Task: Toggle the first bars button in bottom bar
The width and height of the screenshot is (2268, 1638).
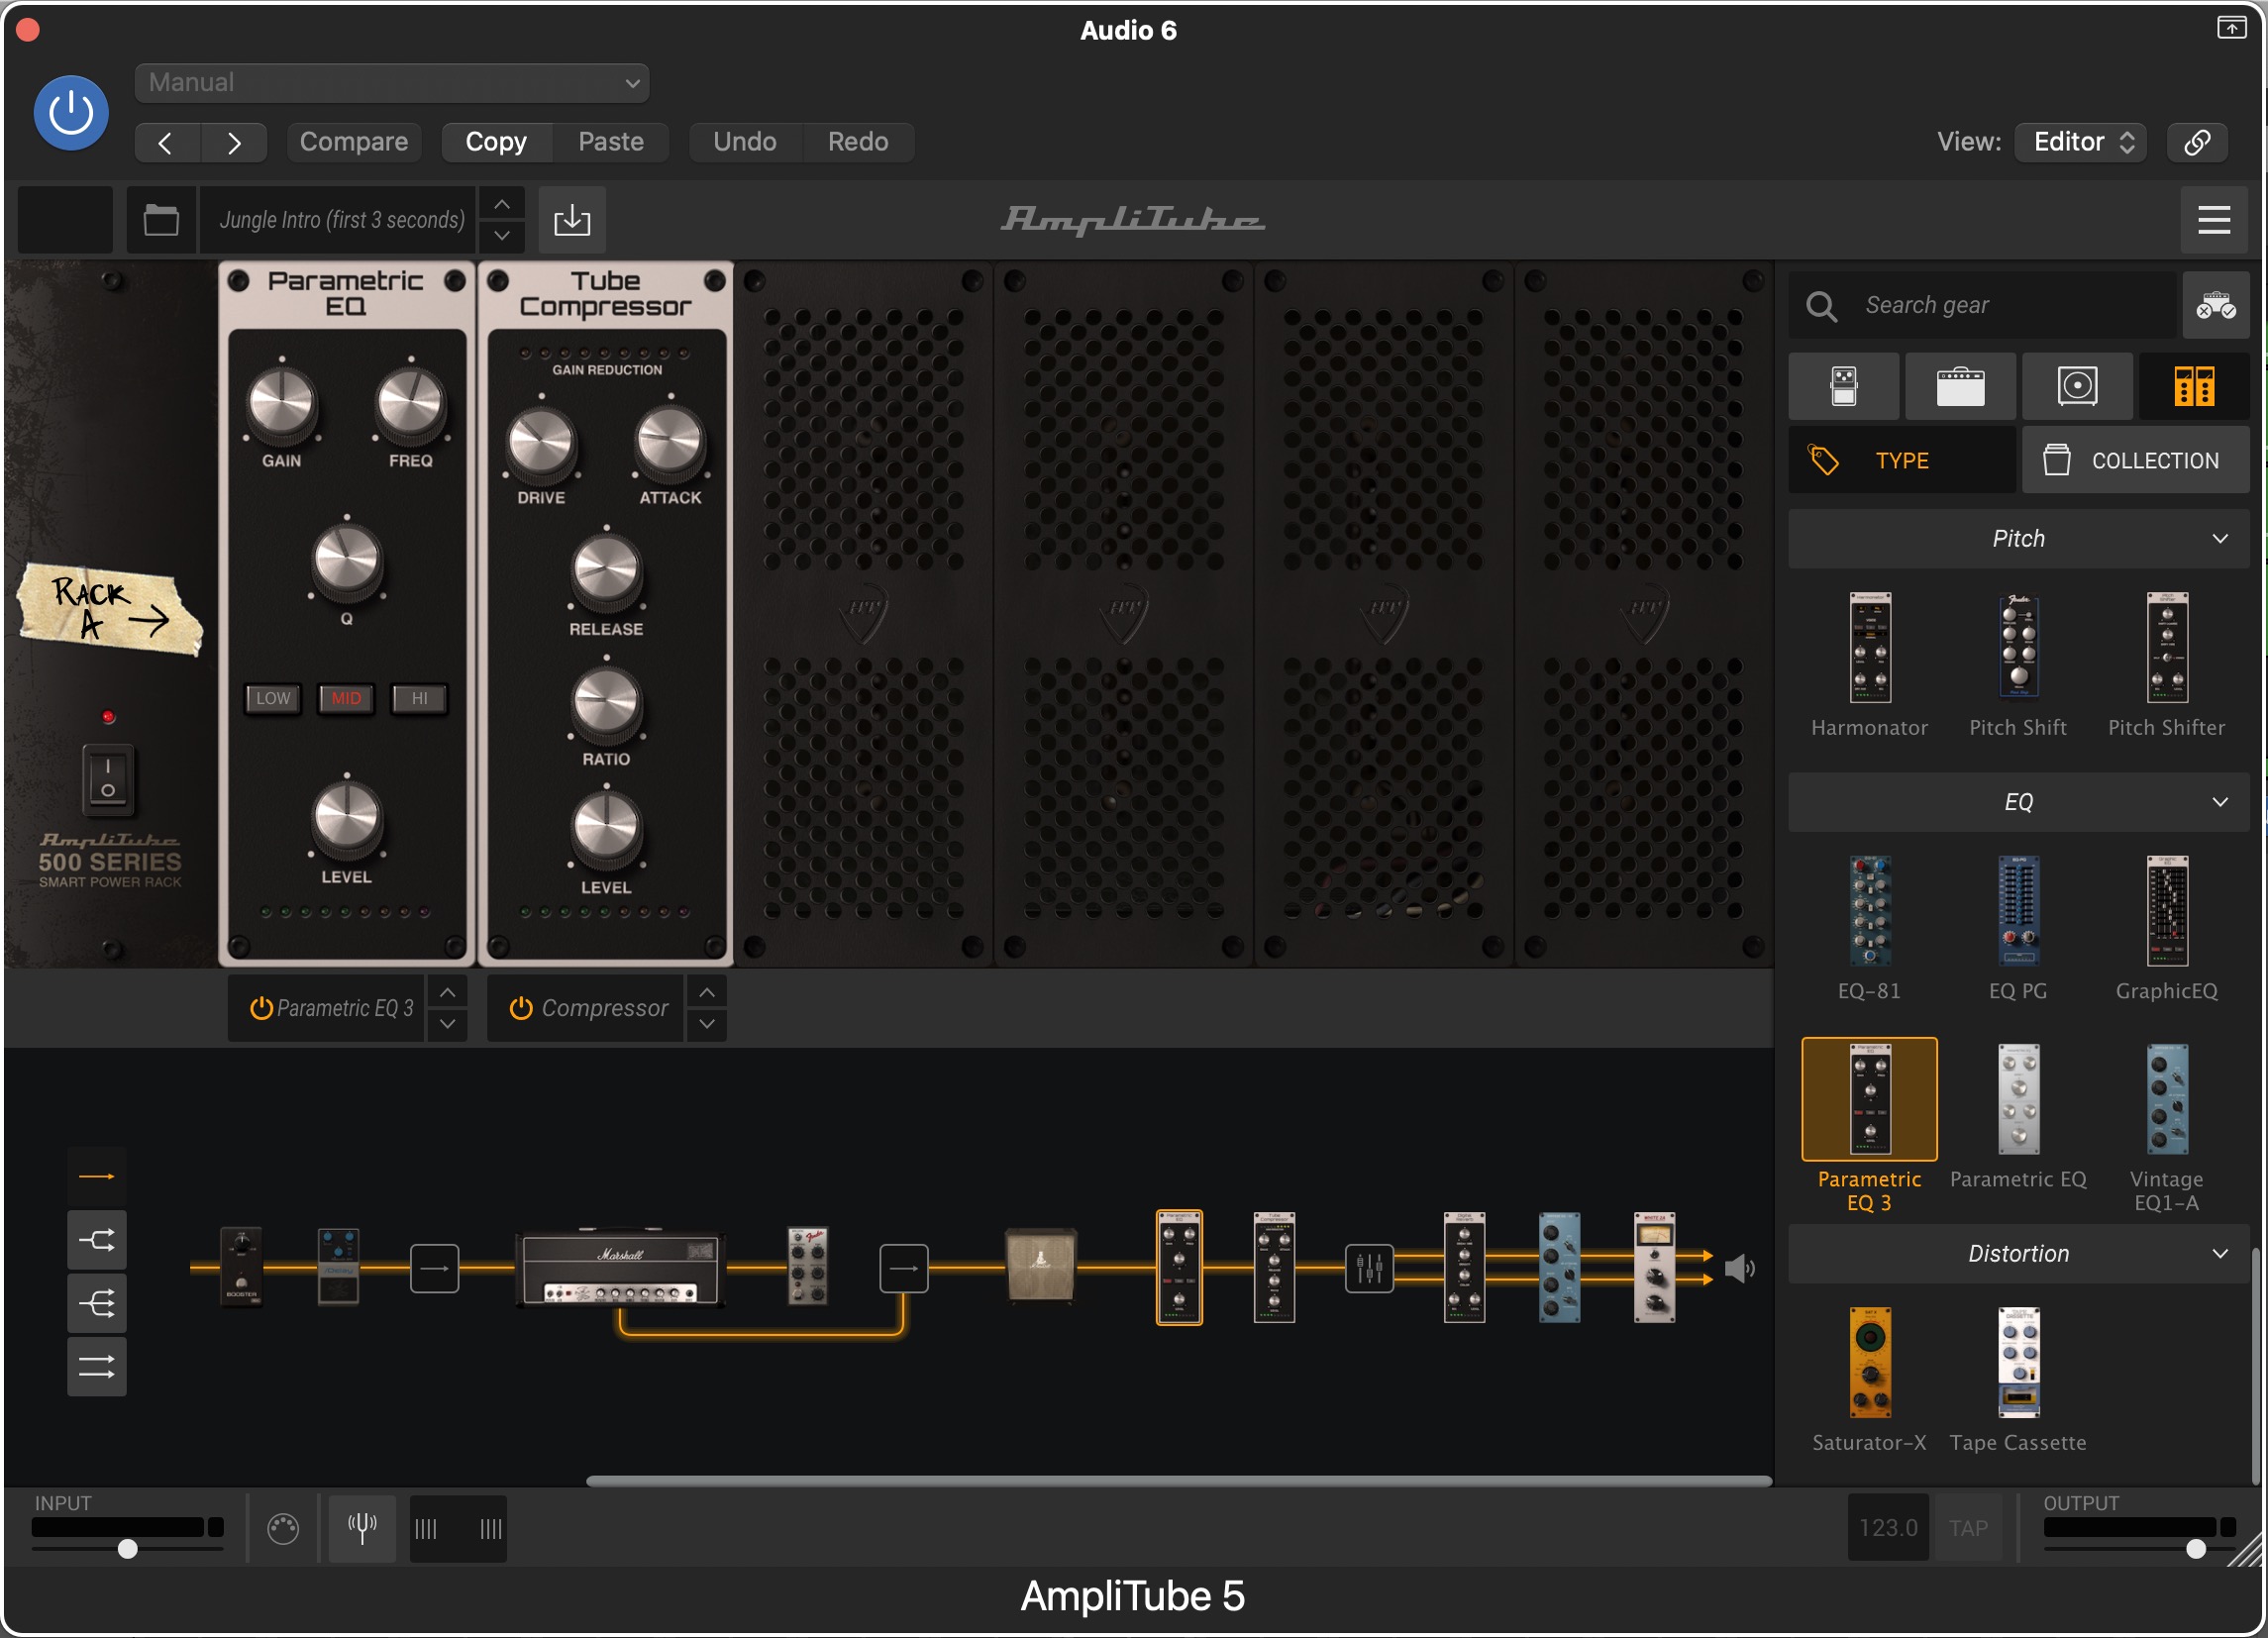Action: coord(426,1528)
